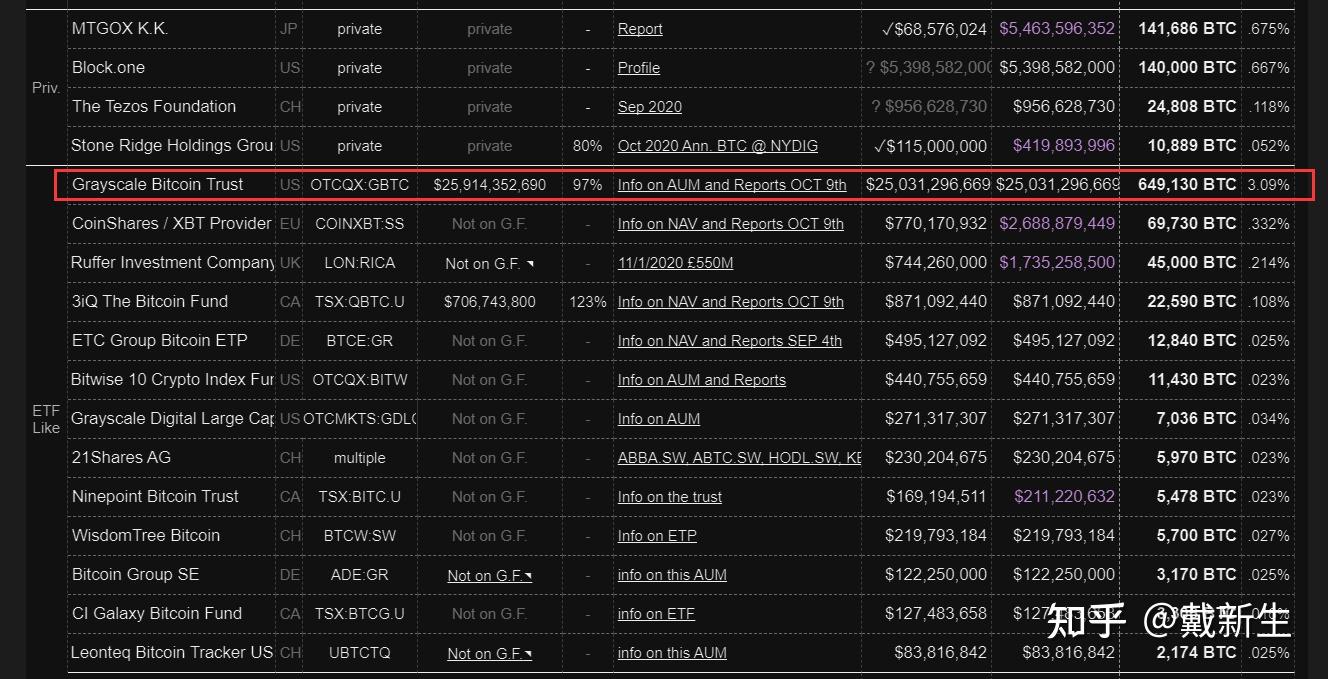1328x679 pixels.
Task: Open the Oct 2020 Ann. BTC @ NYDIG link
Action: click(x=717, y=146)
